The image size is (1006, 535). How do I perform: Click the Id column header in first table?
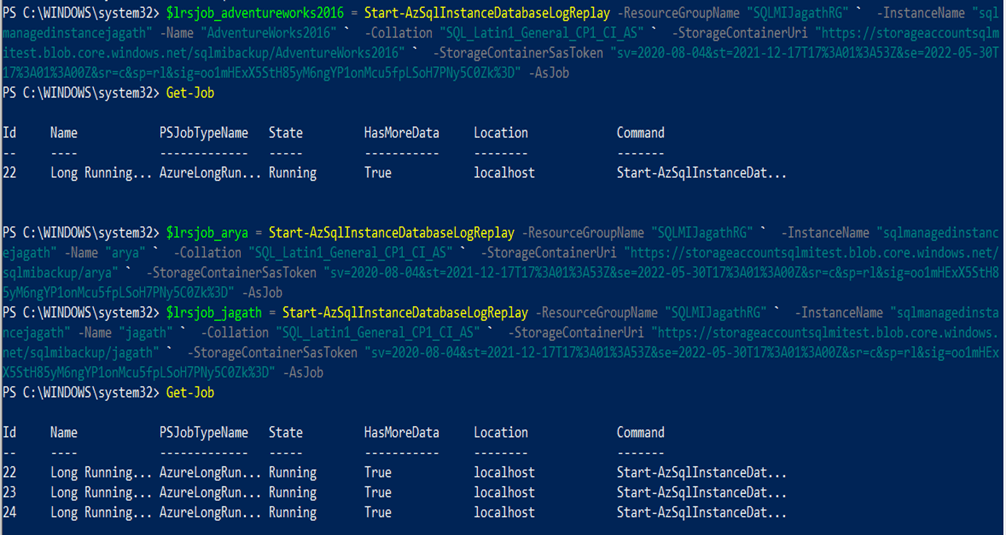point(10,132)
